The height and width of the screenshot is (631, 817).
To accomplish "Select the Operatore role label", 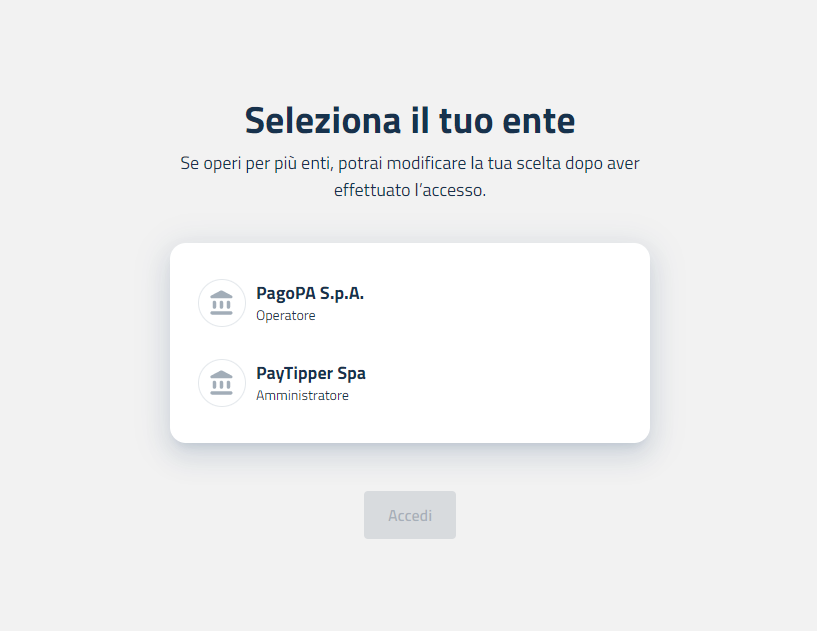I will tap(286, 316).
